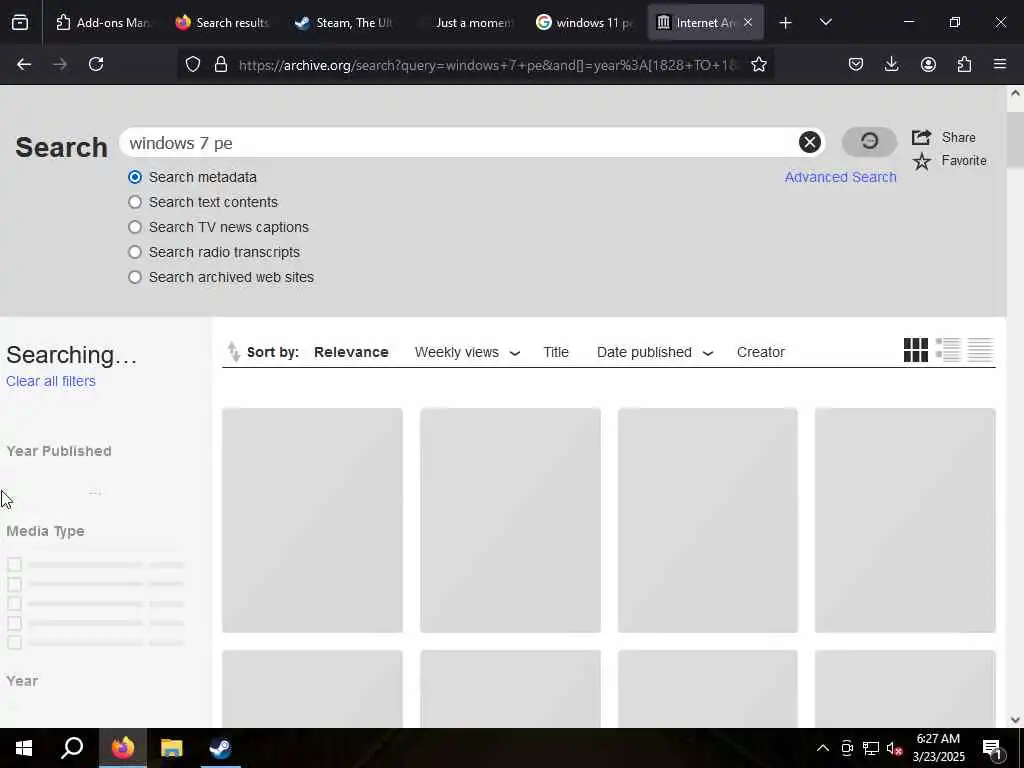Reload the current page
The height and width of the screenshot is (768, 1024).
[x=96, y=64]
